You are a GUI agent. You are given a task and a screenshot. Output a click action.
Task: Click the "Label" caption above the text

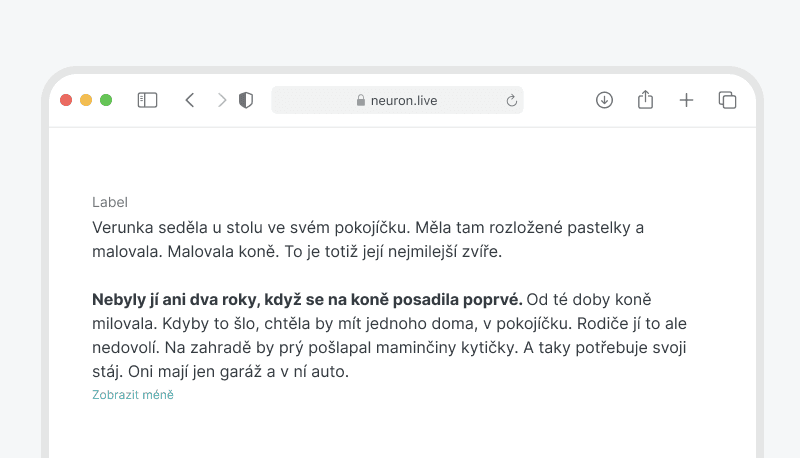pos(110,202)
